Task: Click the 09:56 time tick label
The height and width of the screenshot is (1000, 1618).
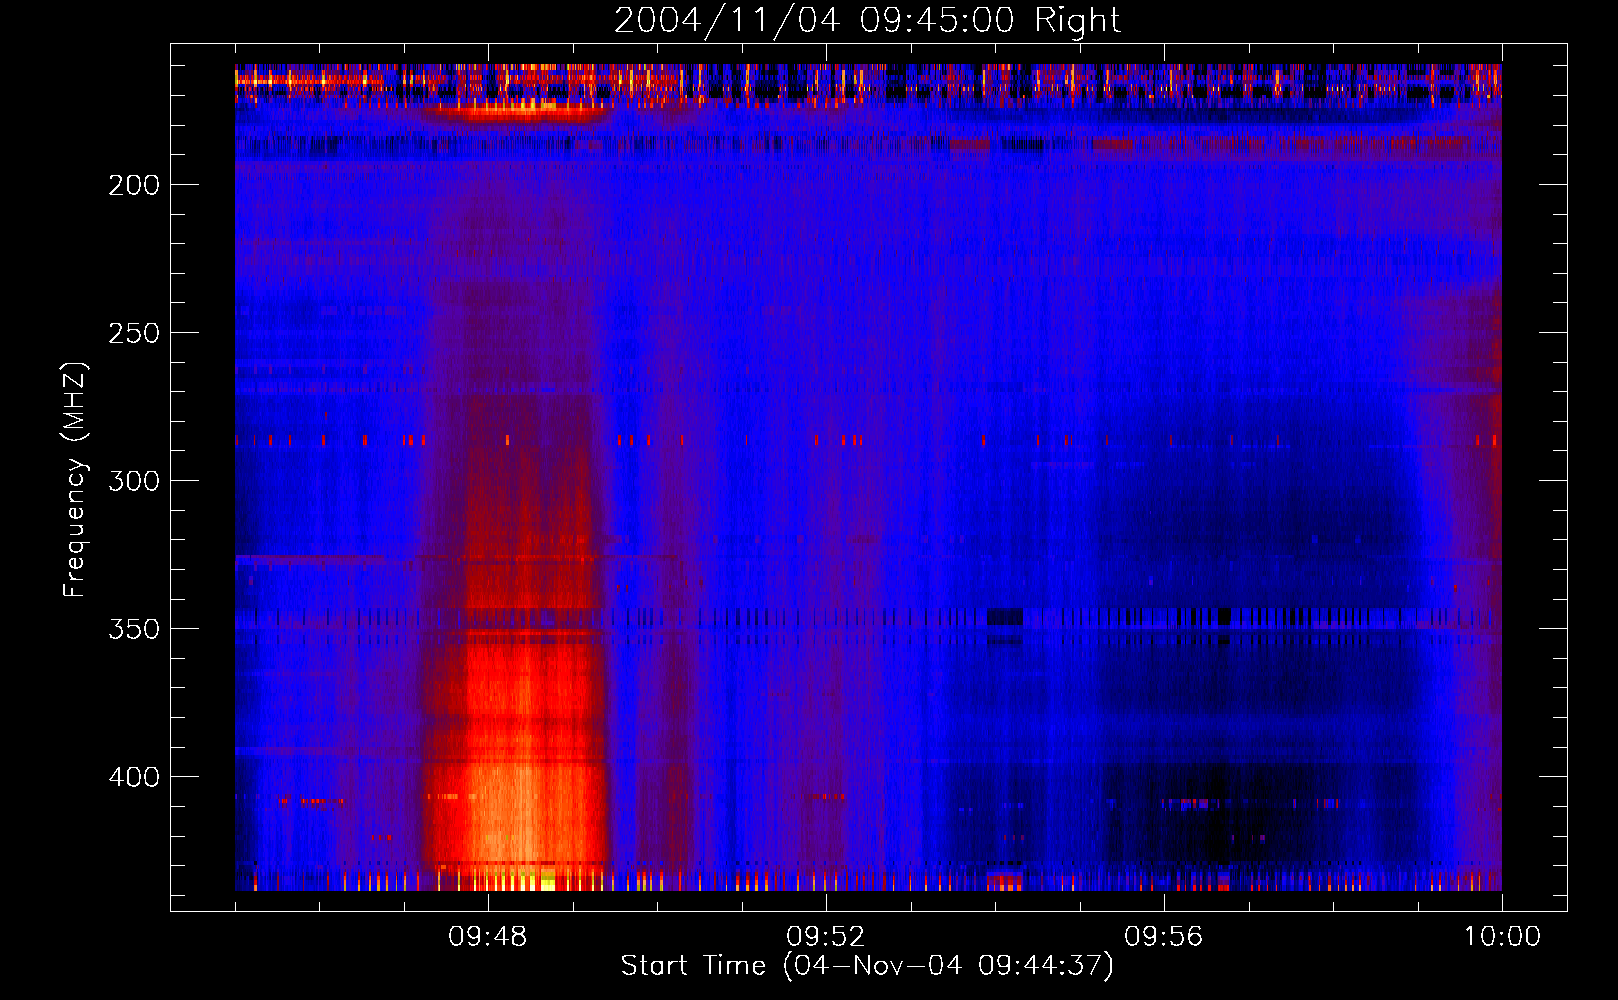Action: pos(1164,937)
